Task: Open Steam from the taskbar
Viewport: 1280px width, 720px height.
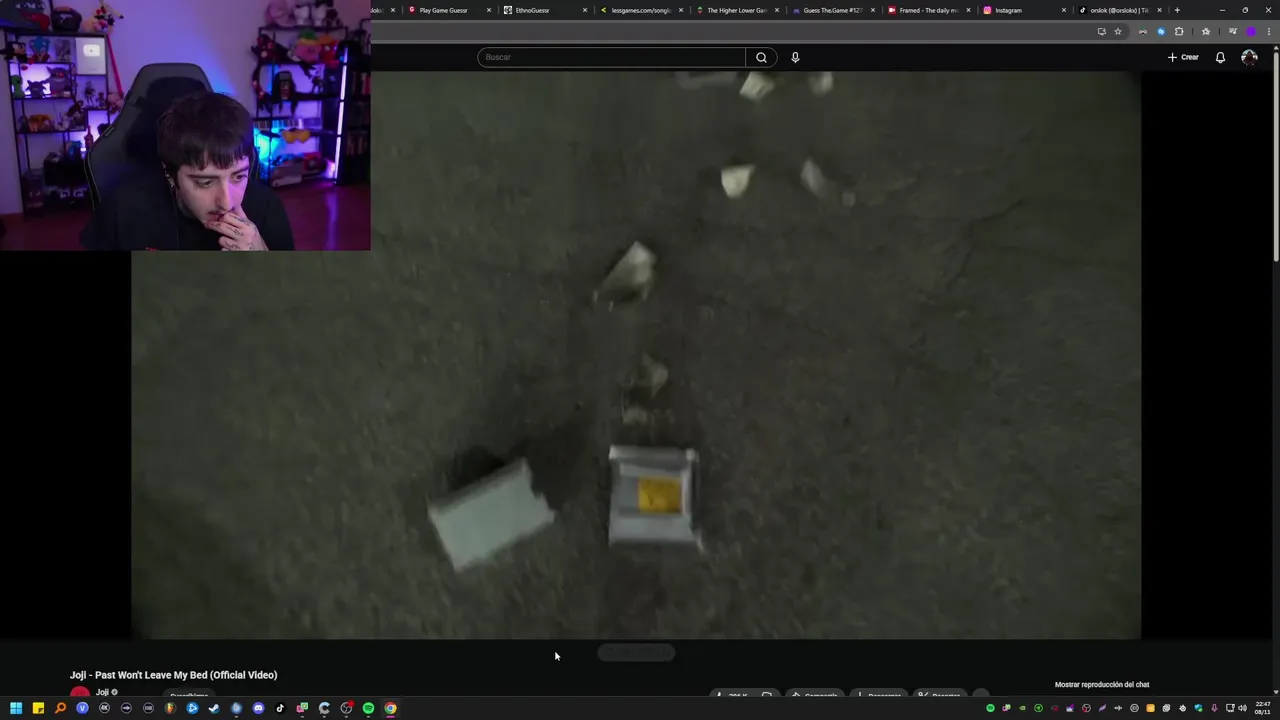Action: tap(214, 708)
